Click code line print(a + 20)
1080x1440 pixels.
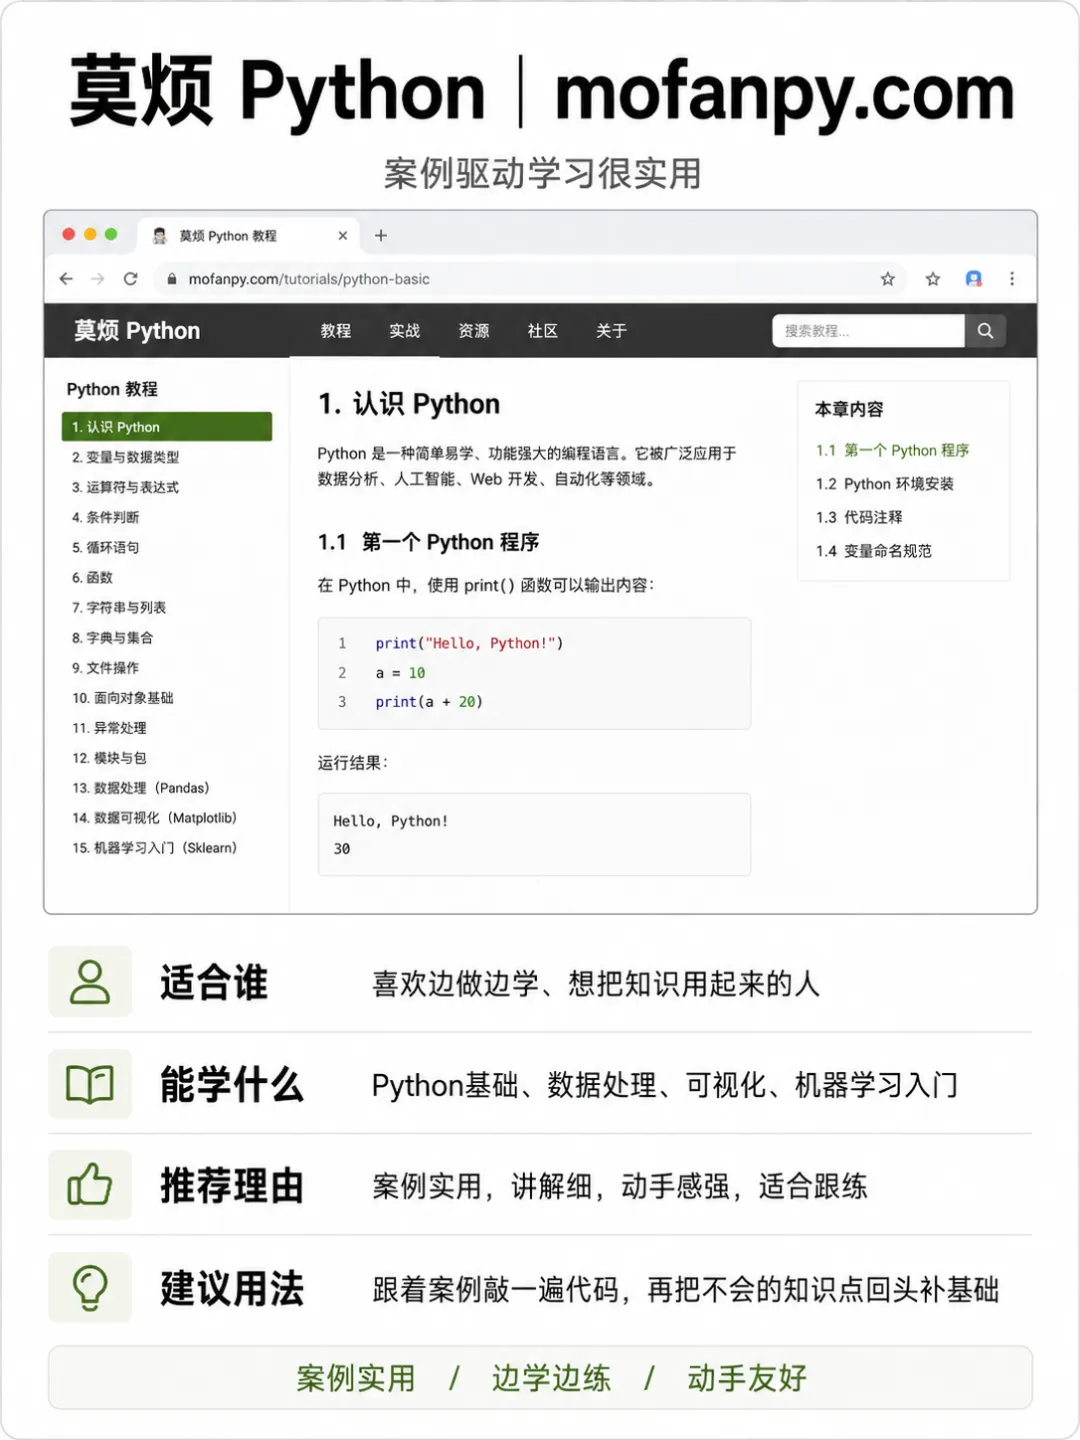click(x=429, y=702)
